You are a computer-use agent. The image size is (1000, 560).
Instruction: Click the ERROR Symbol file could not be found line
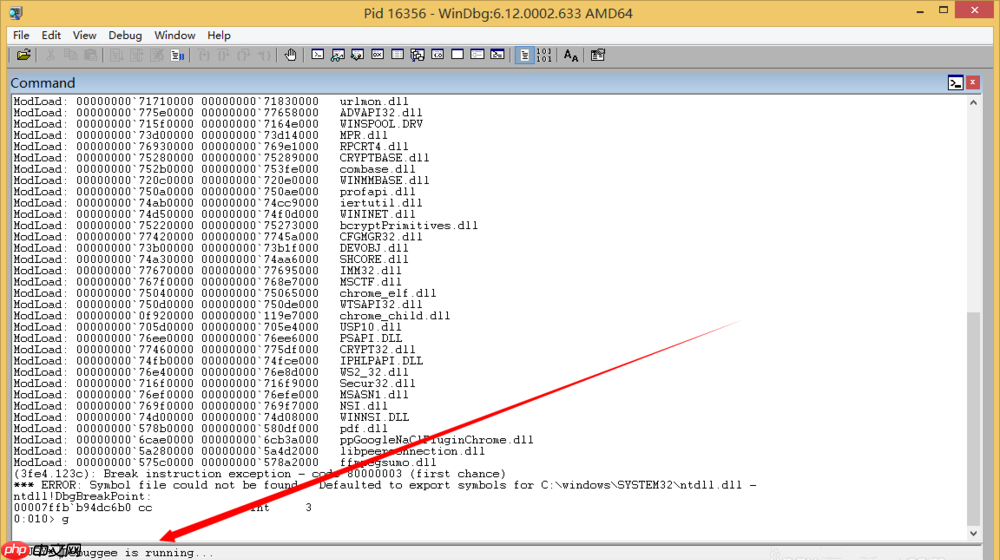point(385,485)
